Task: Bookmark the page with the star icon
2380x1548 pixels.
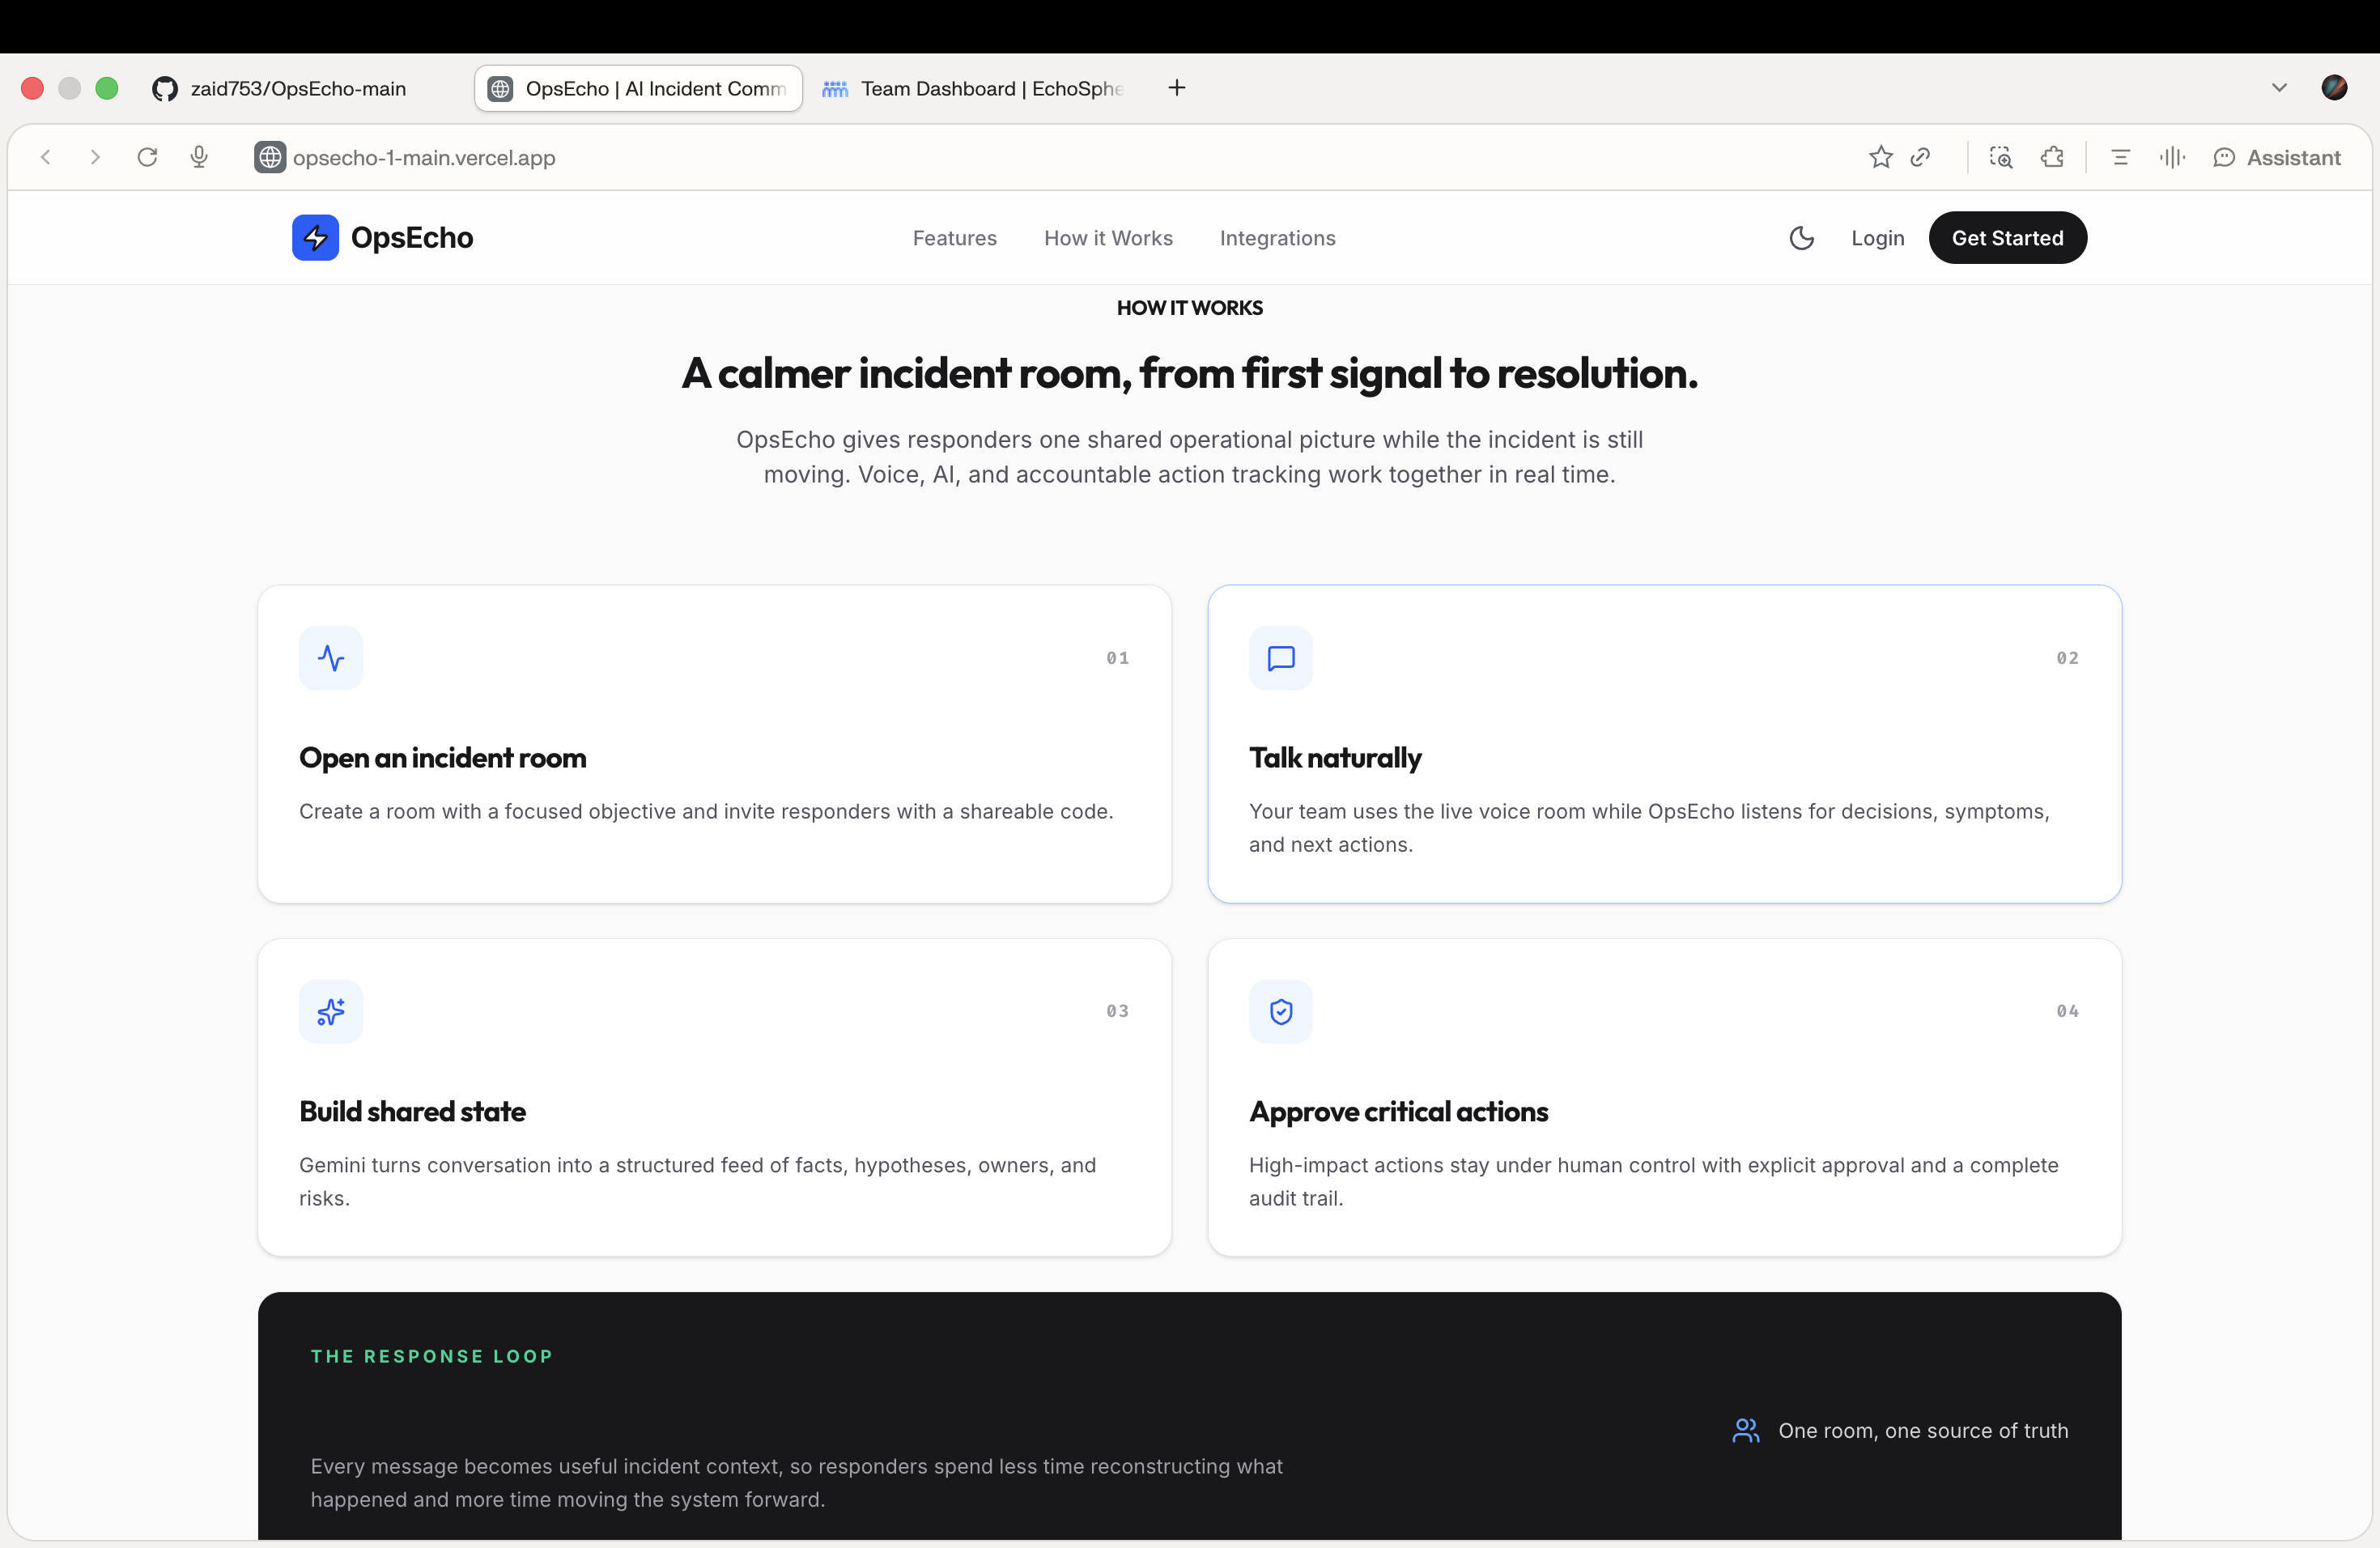Action: [1880, 157]
